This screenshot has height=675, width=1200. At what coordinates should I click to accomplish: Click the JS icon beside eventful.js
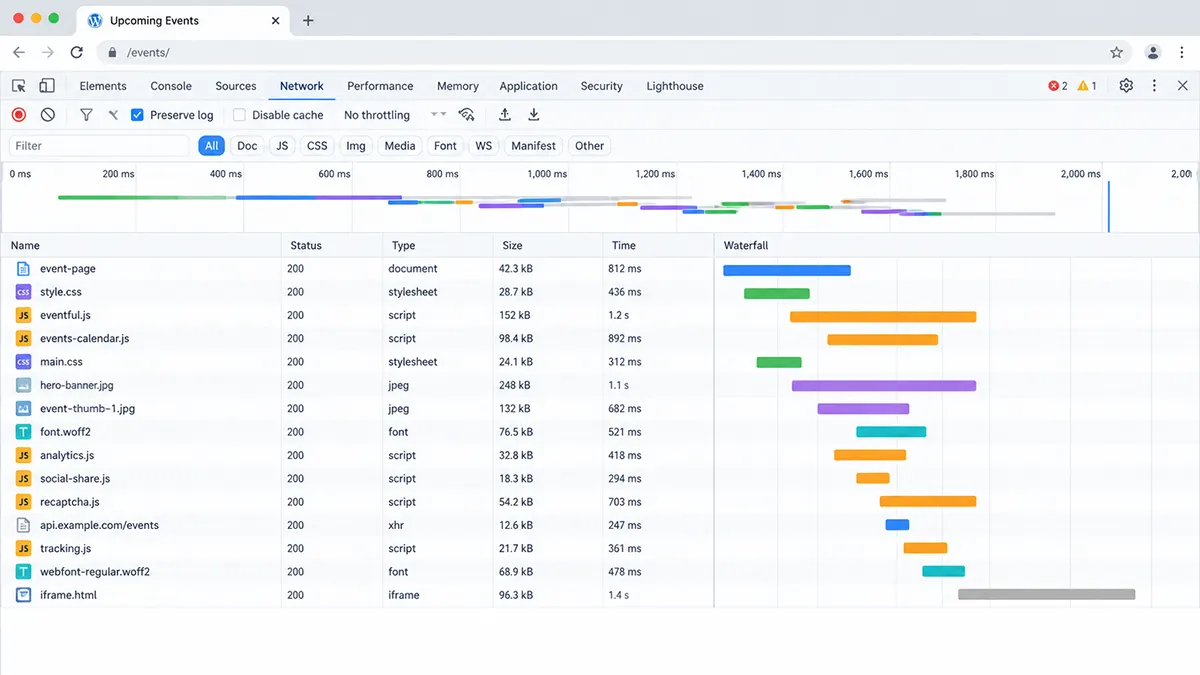23,315
